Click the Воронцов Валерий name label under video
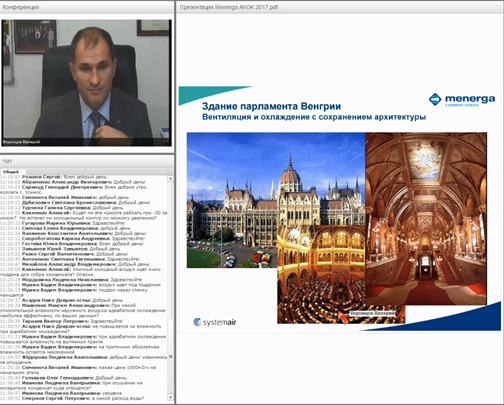 [21, 142]
